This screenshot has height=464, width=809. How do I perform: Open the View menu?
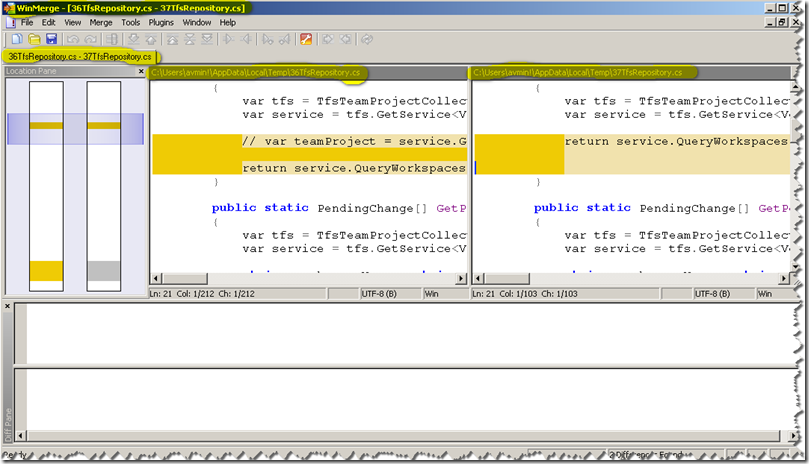pos(72,23)
